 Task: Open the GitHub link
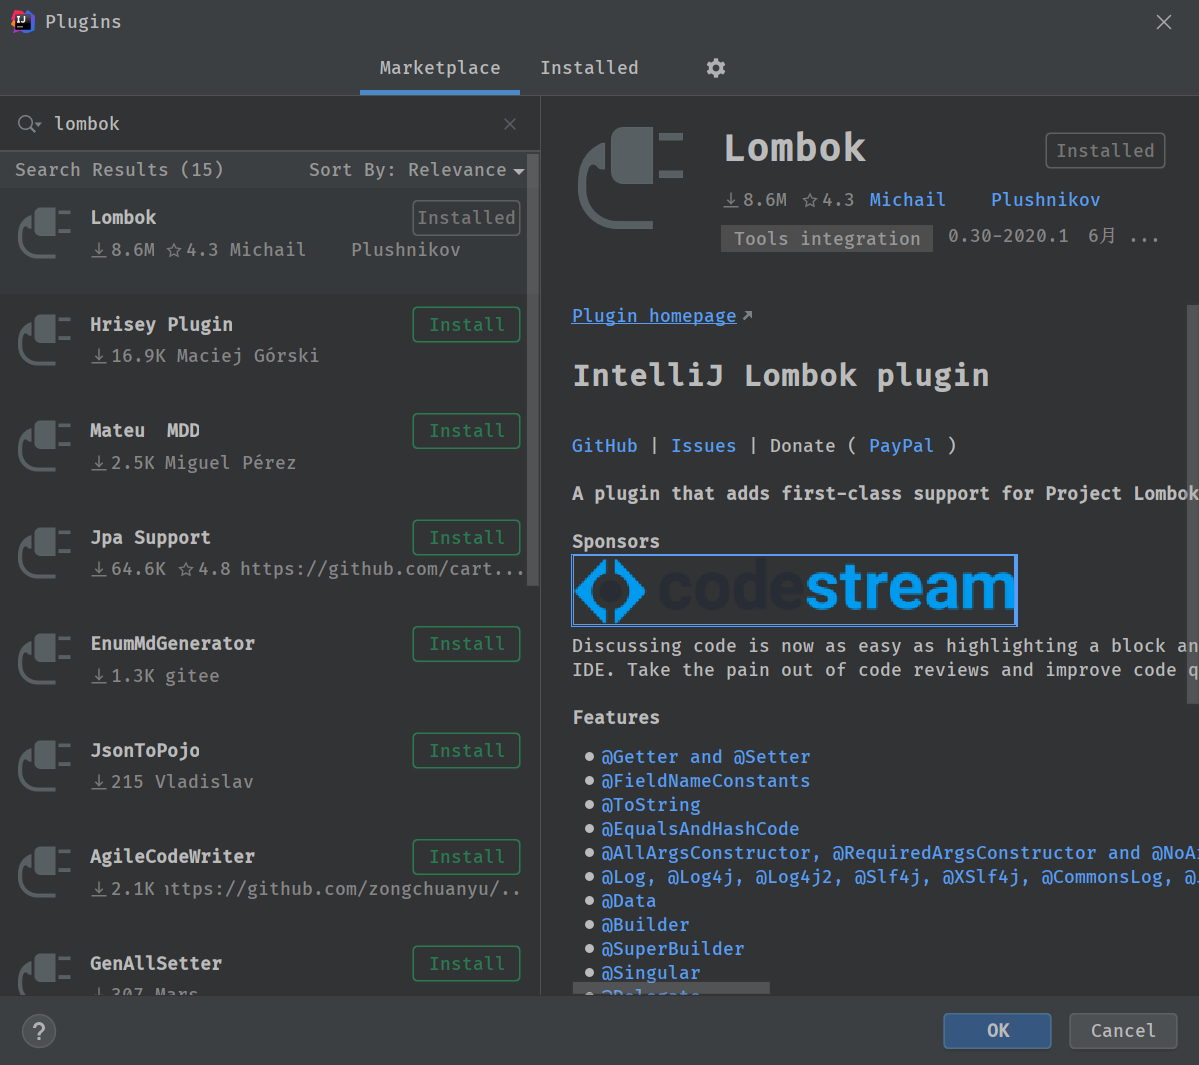(x=604, y=446)
